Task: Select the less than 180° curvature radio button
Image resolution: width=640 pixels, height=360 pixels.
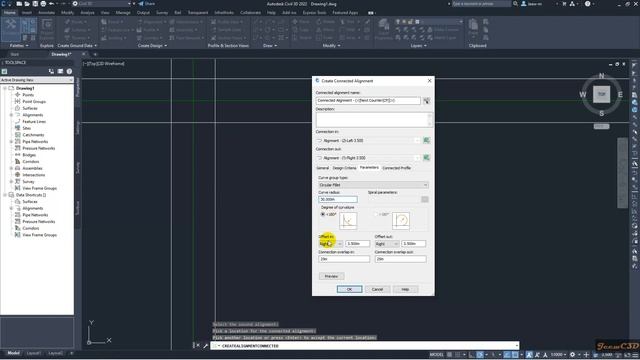Action: (323, 214)
